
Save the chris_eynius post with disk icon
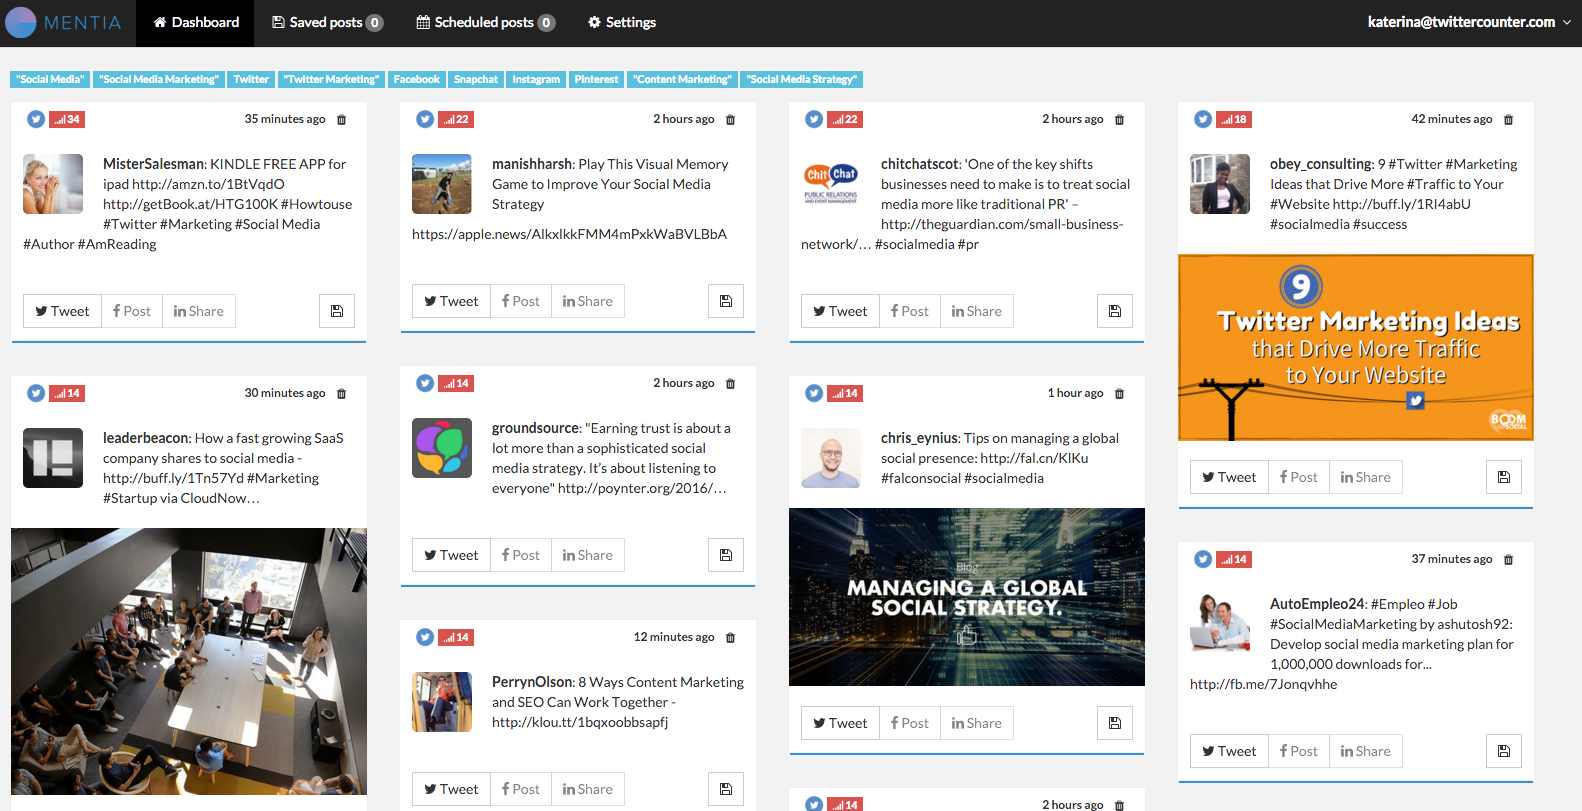coord(1115,723)
